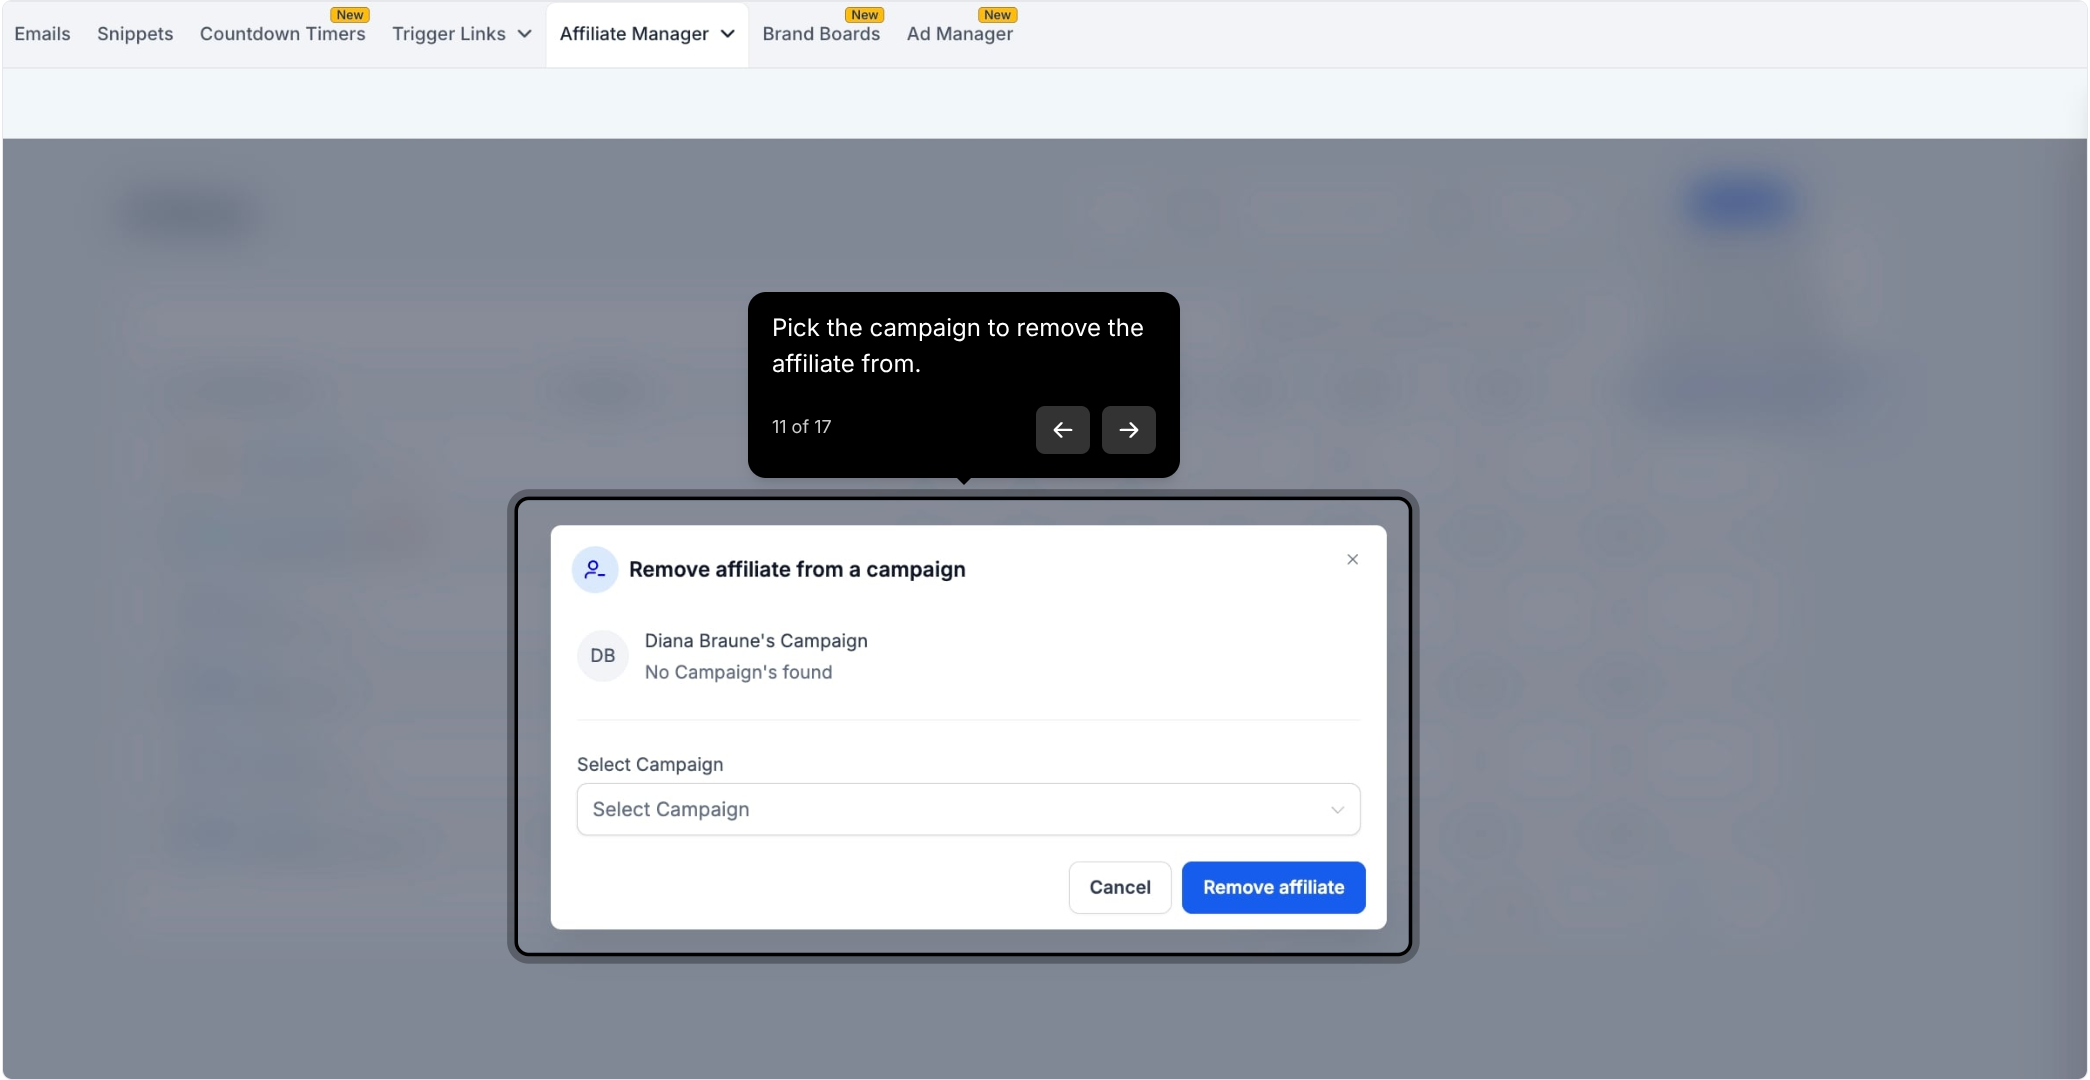Click the Pick the campaign tooltip text
This screenshot has width=2090, height=1080.
[958, 346]
